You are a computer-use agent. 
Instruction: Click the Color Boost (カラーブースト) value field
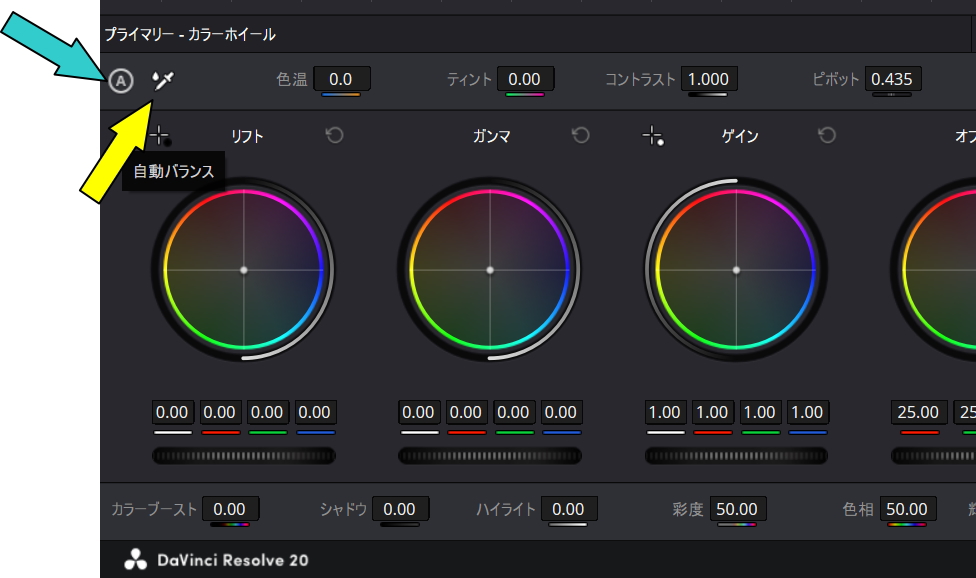click(230, 509)
